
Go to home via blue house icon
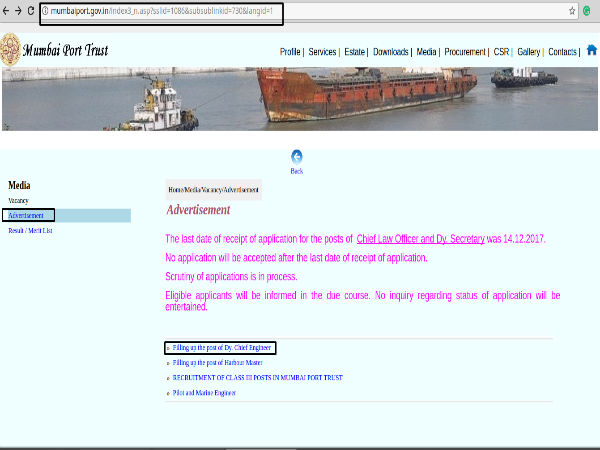pyautogui.click(x=592, y=50)
